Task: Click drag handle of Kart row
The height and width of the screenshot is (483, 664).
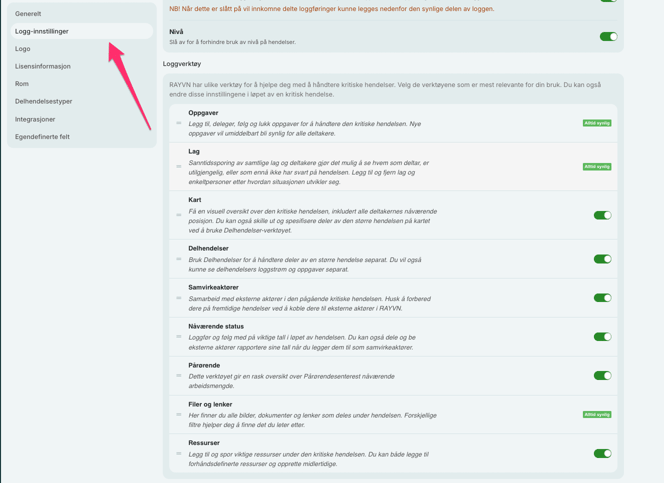Action: point(179,215)
